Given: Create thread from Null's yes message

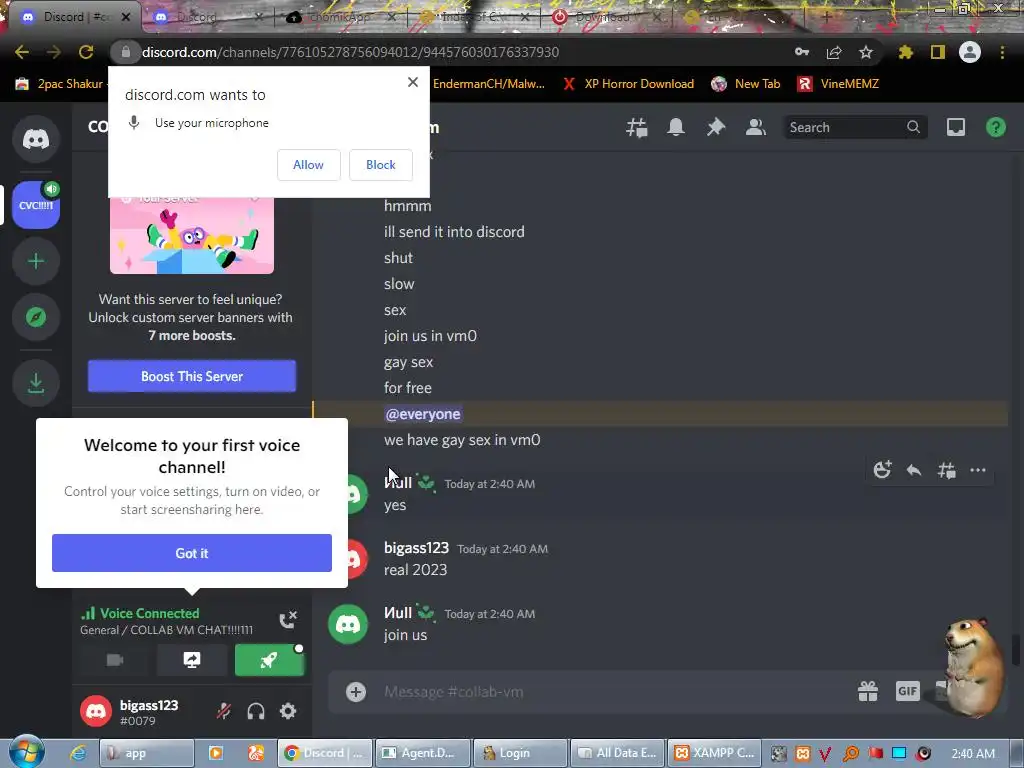Looking at the screenshot, I should click(x=946, y=470).
